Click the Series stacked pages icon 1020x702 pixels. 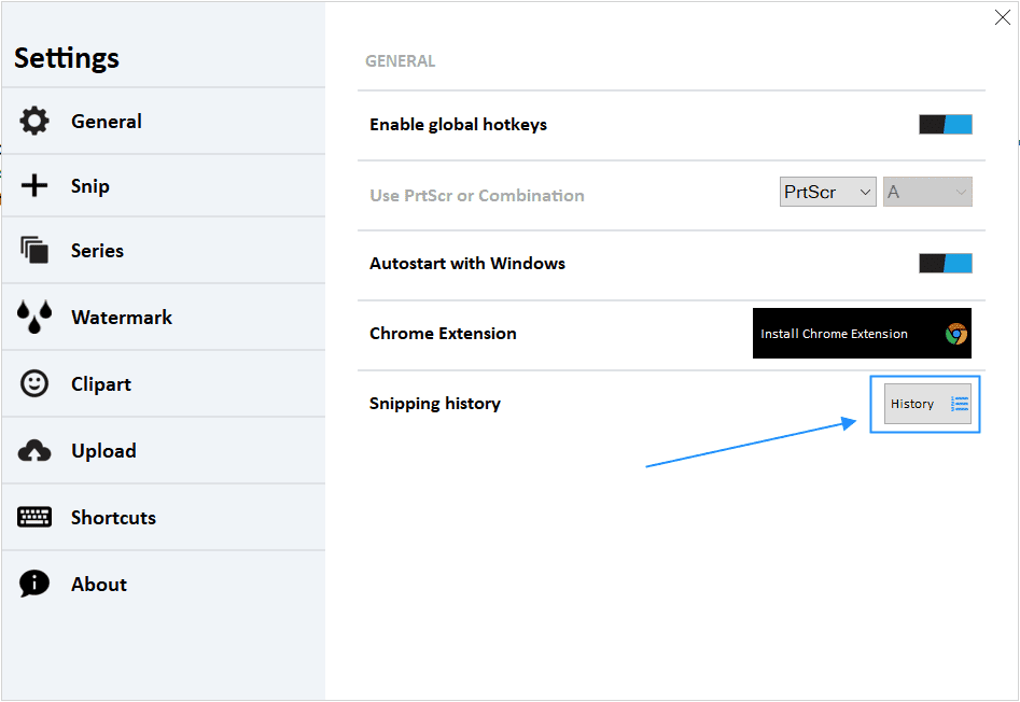click(x=34, y=251)
